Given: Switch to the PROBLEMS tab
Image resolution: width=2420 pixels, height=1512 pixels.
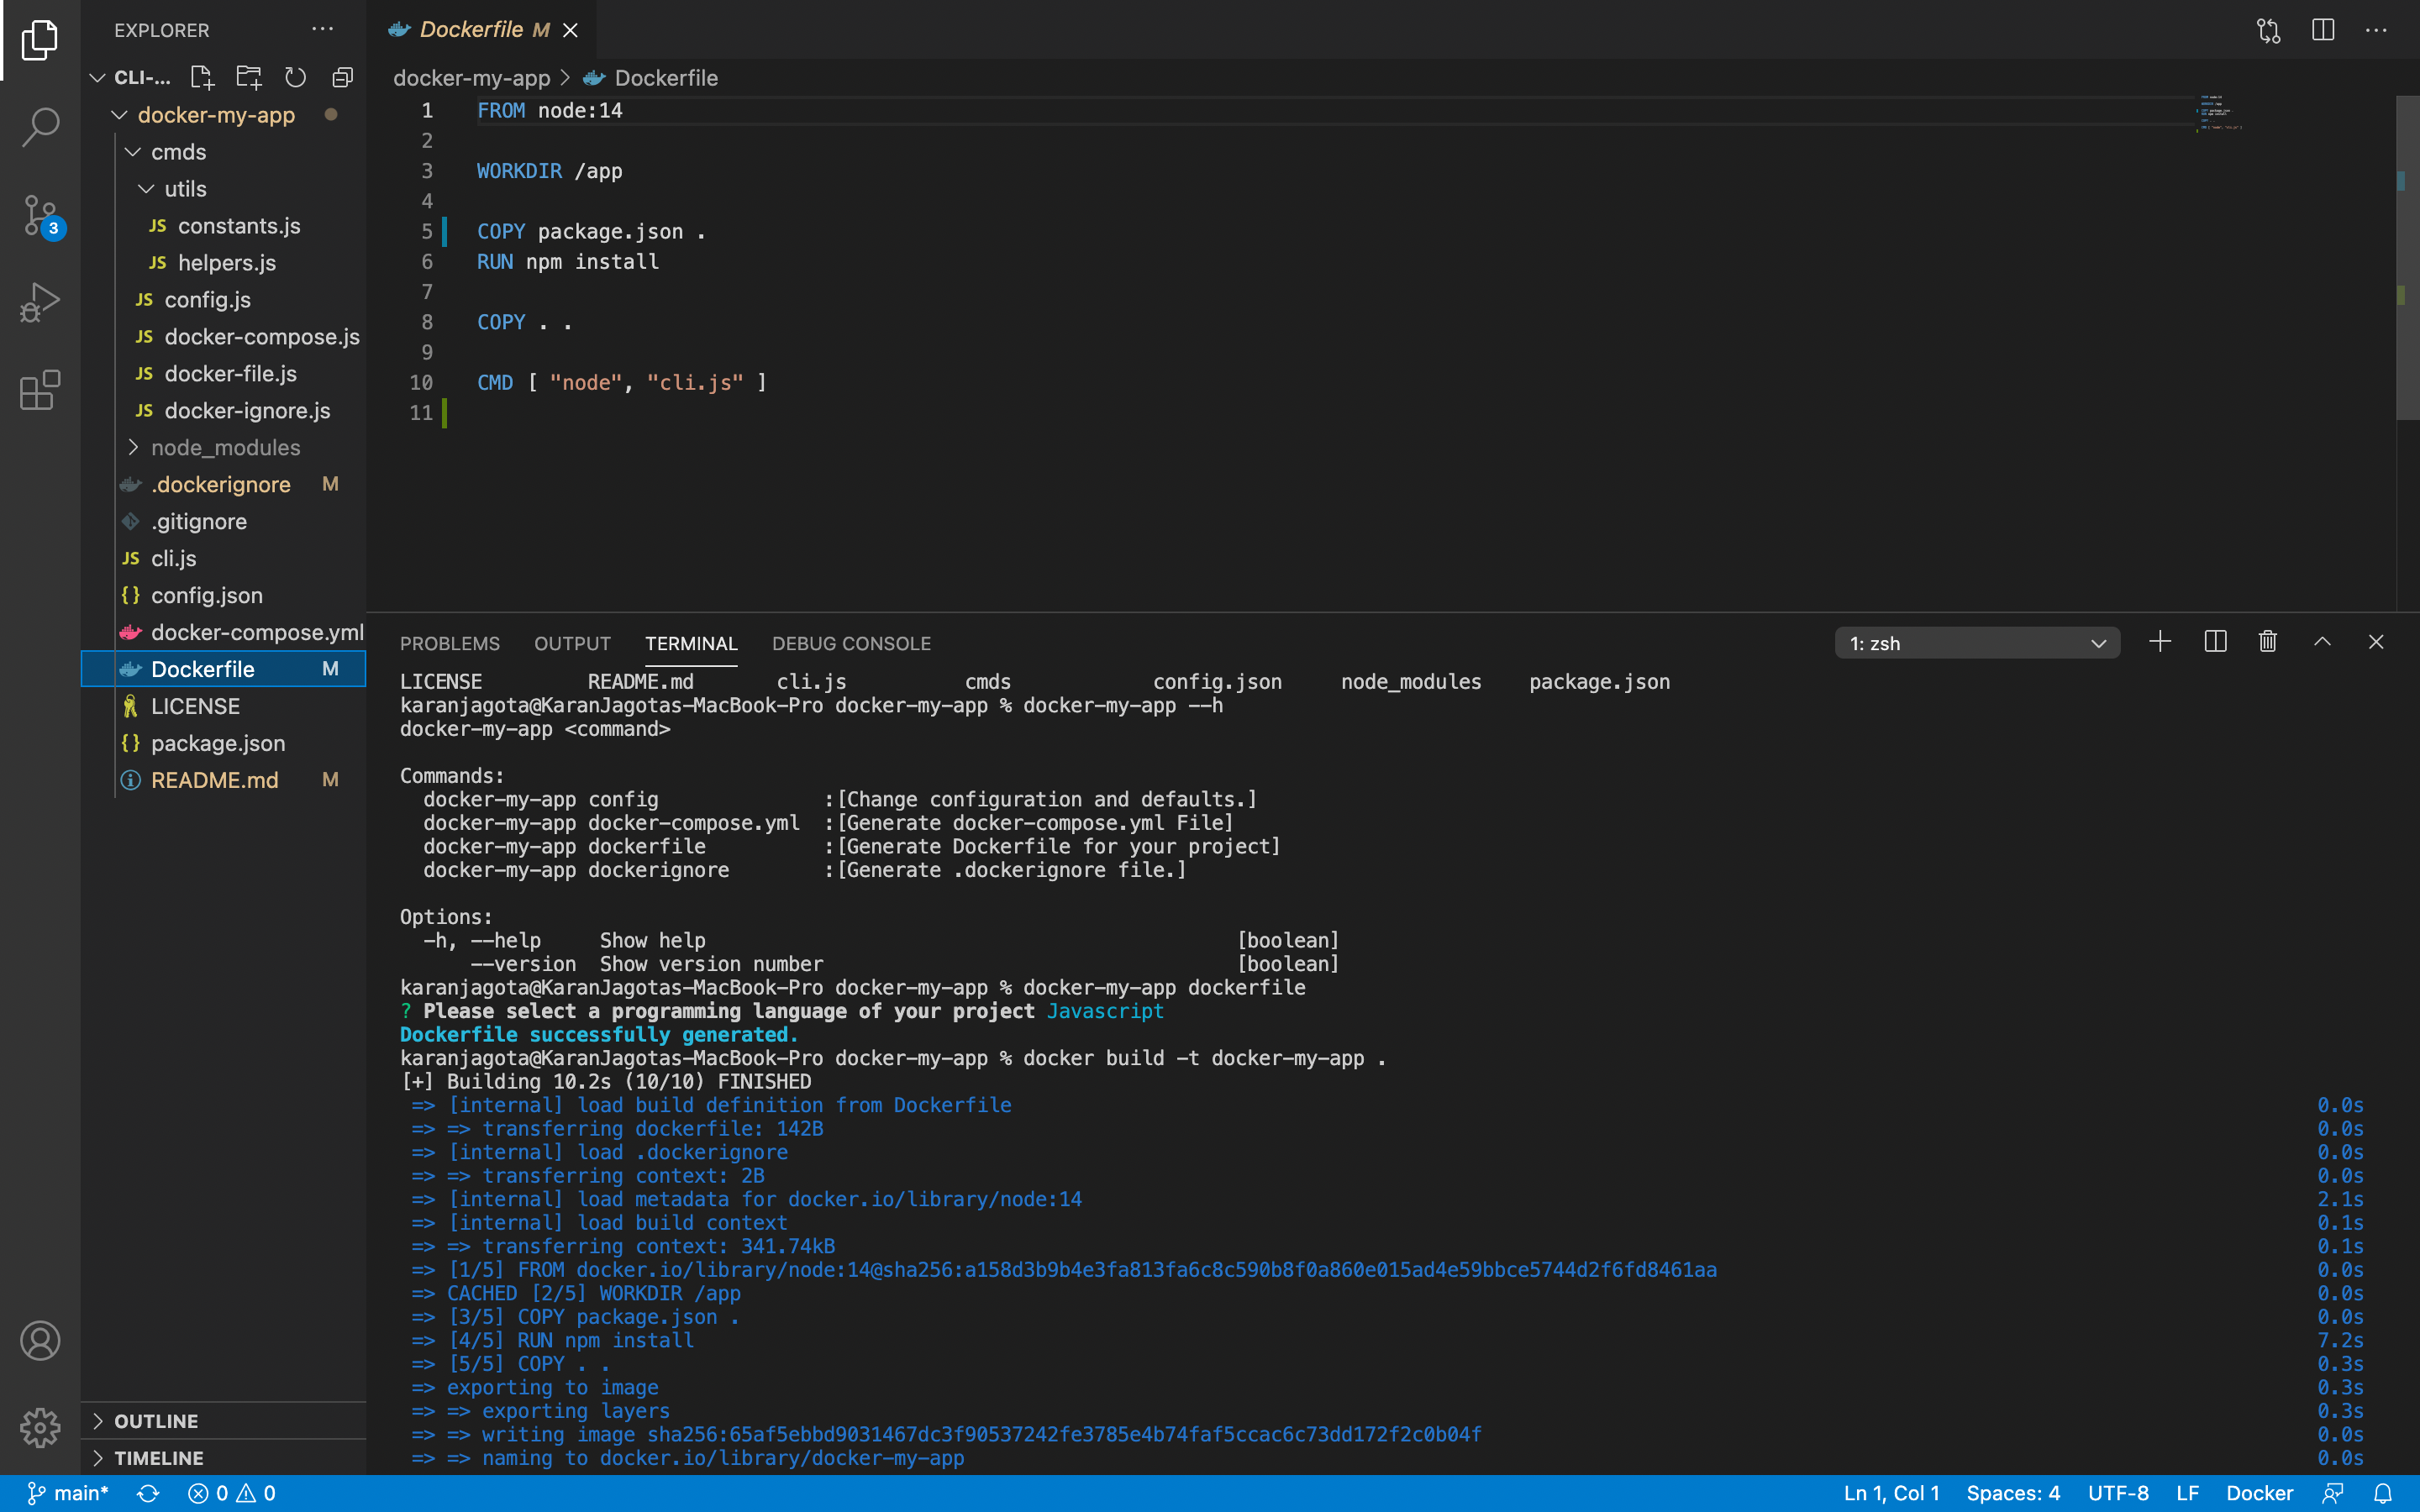Looking at the screenshot, I should coord(449,643).
